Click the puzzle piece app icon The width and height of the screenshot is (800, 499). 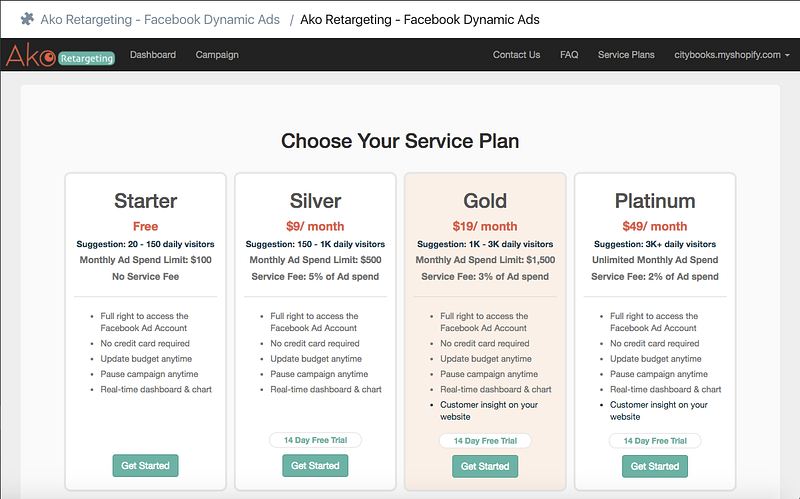[x=27, y=18]
